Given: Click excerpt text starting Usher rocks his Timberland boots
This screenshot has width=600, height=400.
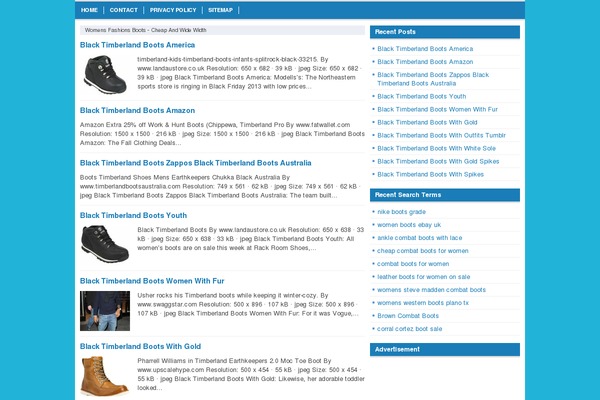Looking at the screenshot, I should (x=248, y=304).
